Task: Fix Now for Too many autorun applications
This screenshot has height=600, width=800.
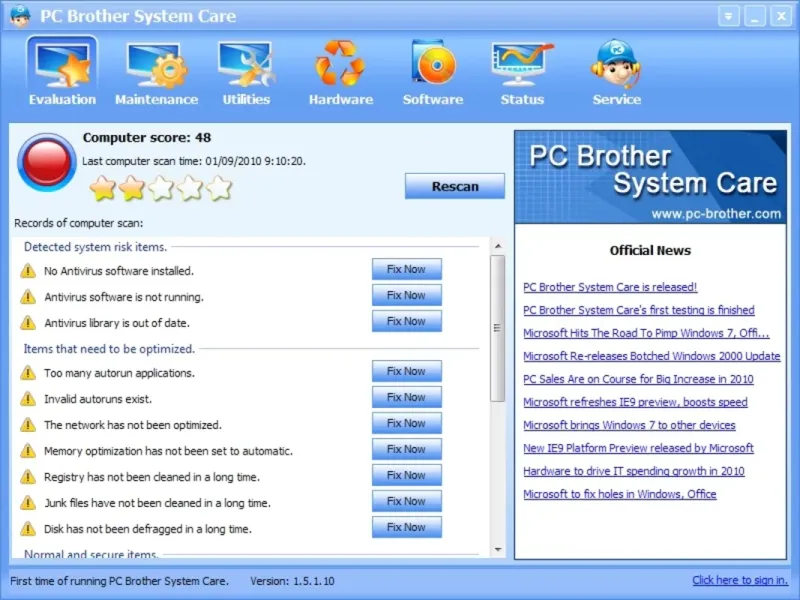Action: tap(407, 371)
